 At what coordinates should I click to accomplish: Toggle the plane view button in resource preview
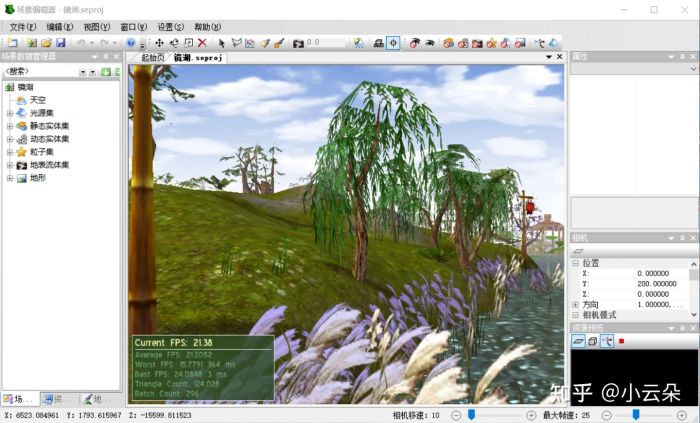578,341
